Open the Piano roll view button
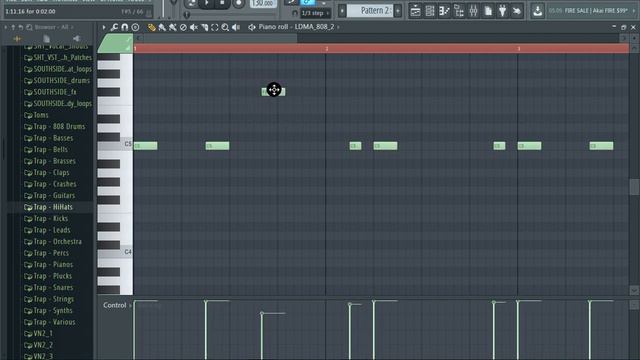640x360 pixels. 444,11
